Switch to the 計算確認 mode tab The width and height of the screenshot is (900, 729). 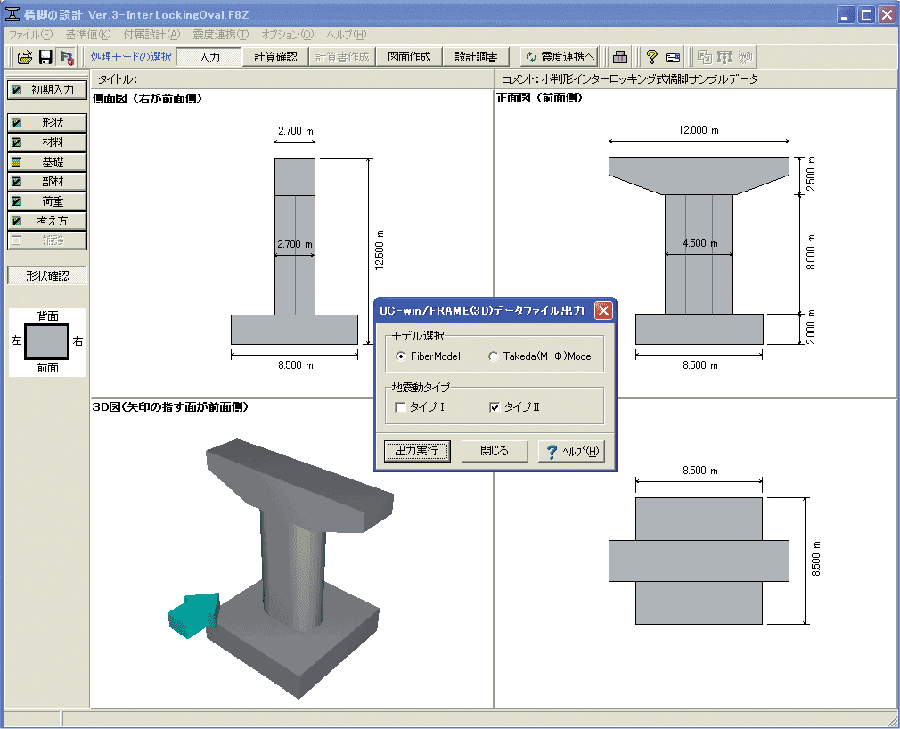[x=275, y=57]
